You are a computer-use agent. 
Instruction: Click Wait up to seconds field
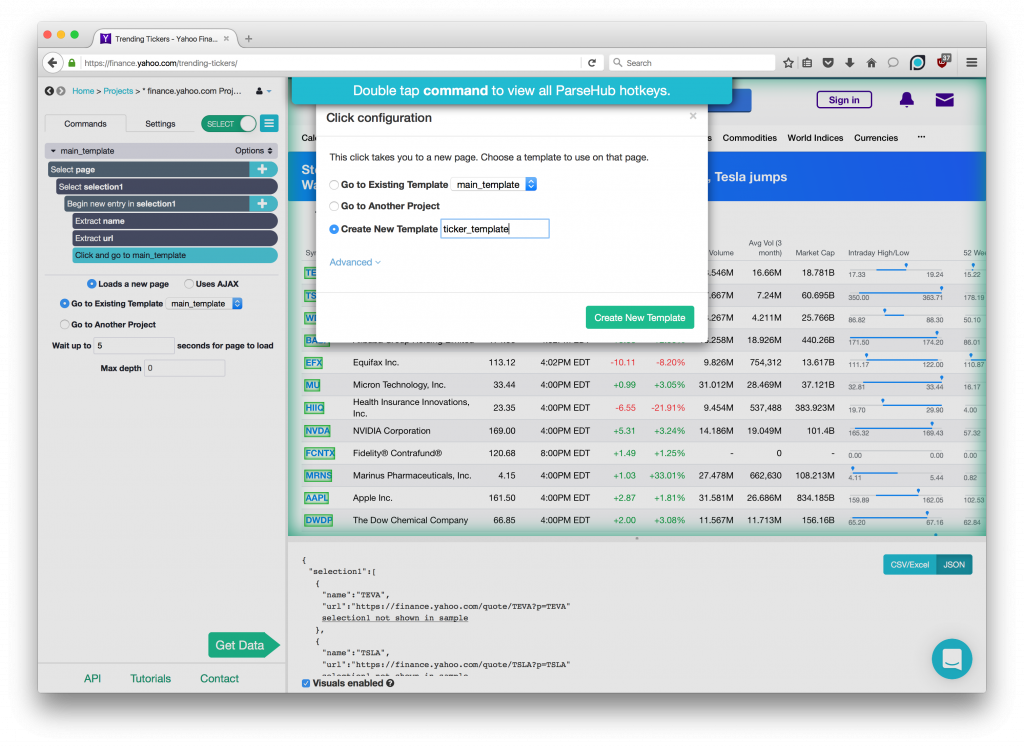tap(135, 345)
